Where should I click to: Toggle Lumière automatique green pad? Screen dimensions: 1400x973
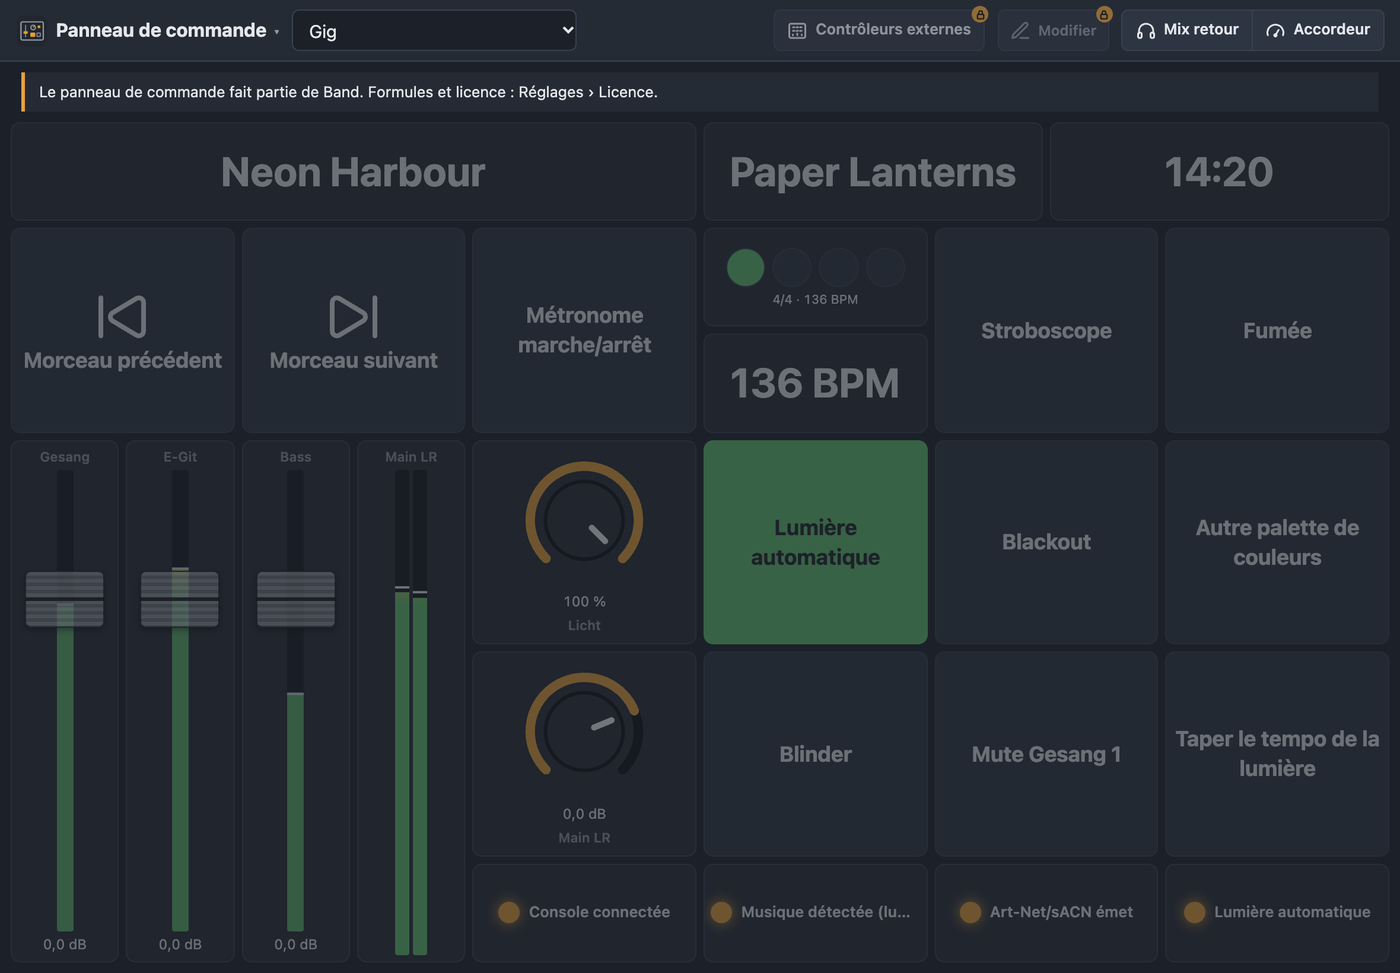click(815, 542)
